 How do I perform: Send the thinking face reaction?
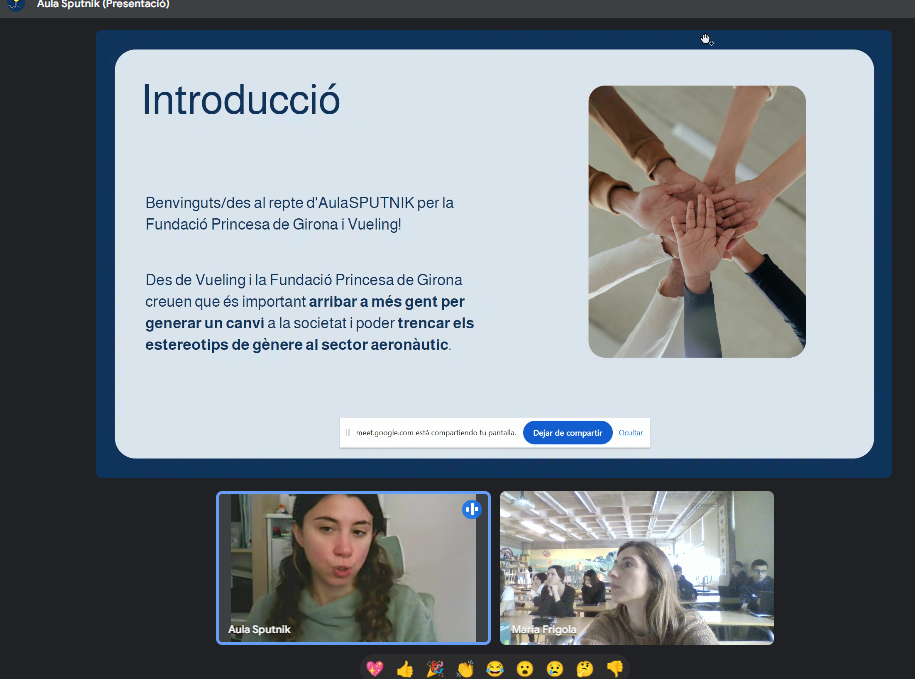(585, 669)
